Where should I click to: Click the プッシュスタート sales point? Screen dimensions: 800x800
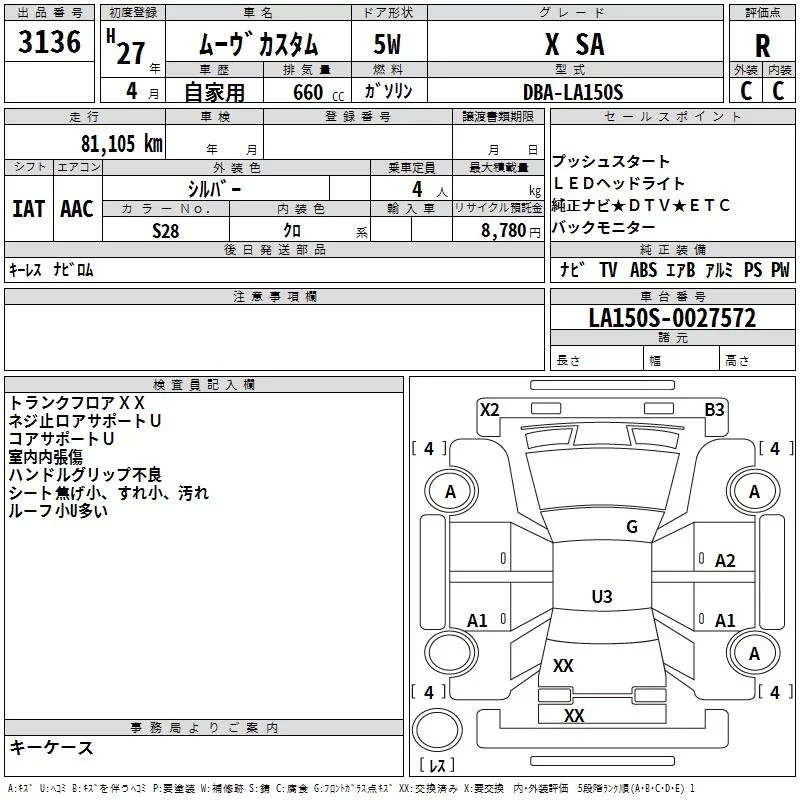click(x=611, y=162)
